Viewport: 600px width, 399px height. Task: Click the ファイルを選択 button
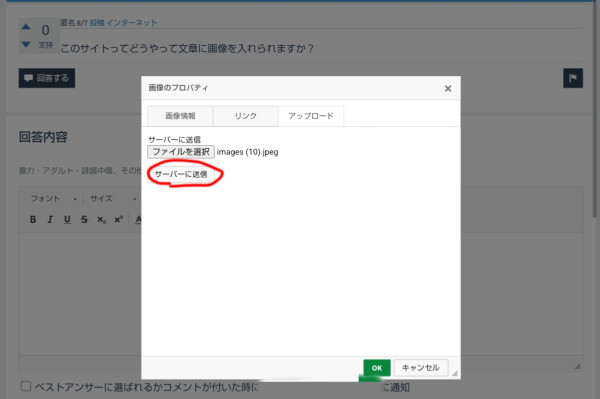pyautogui.click(x=181, y=152)
